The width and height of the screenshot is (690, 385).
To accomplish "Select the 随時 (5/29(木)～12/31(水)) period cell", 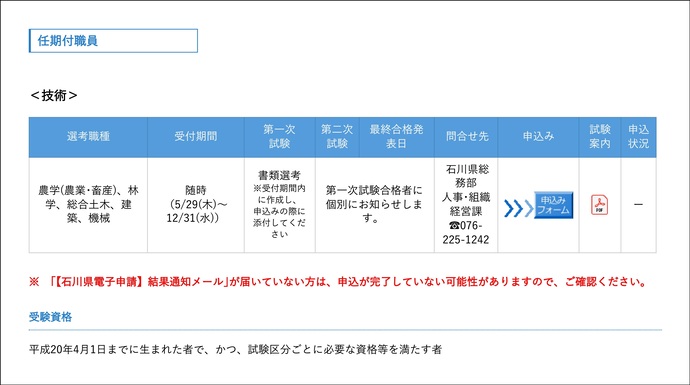I will pyautogui.click(x=196, y=204).
